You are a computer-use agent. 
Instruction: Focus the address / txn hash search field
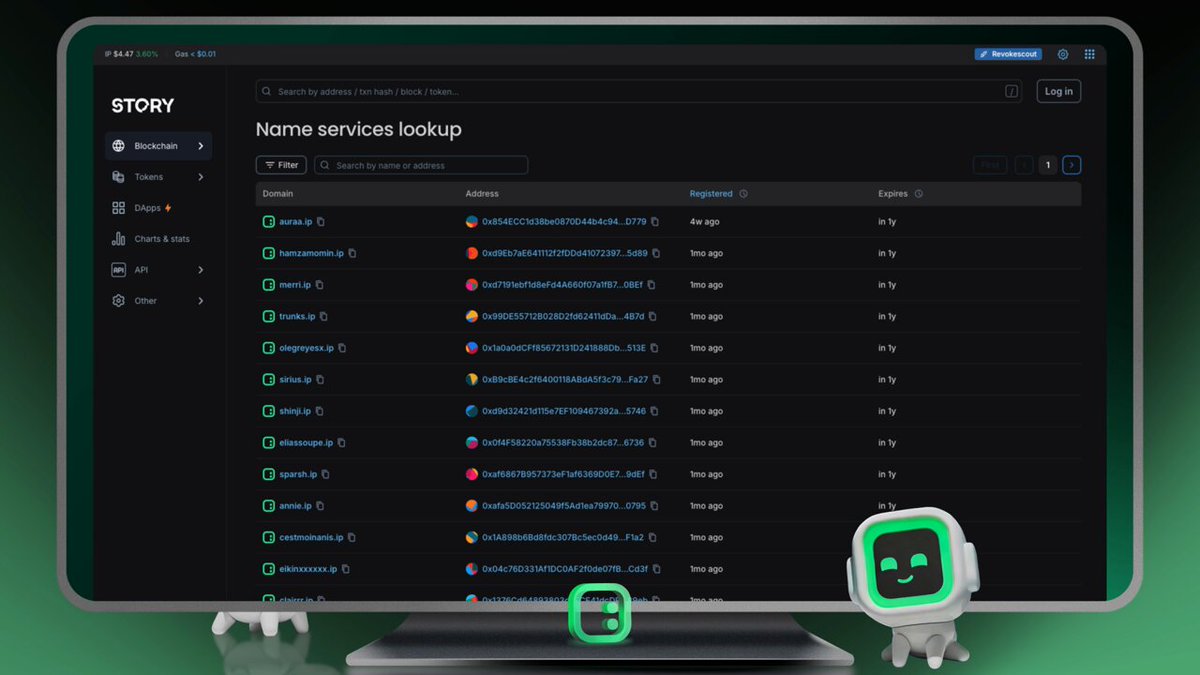(640, 91)
